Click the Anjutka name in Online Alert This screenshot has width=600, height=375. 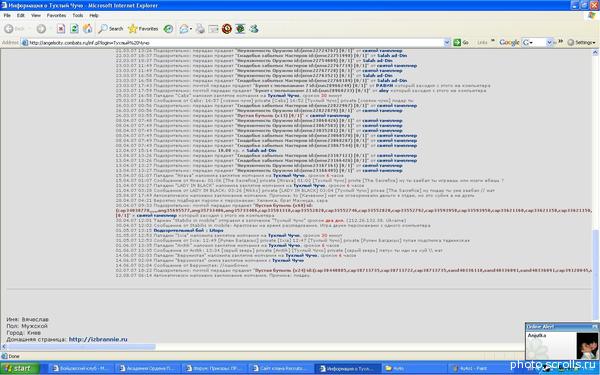point(537,336)
